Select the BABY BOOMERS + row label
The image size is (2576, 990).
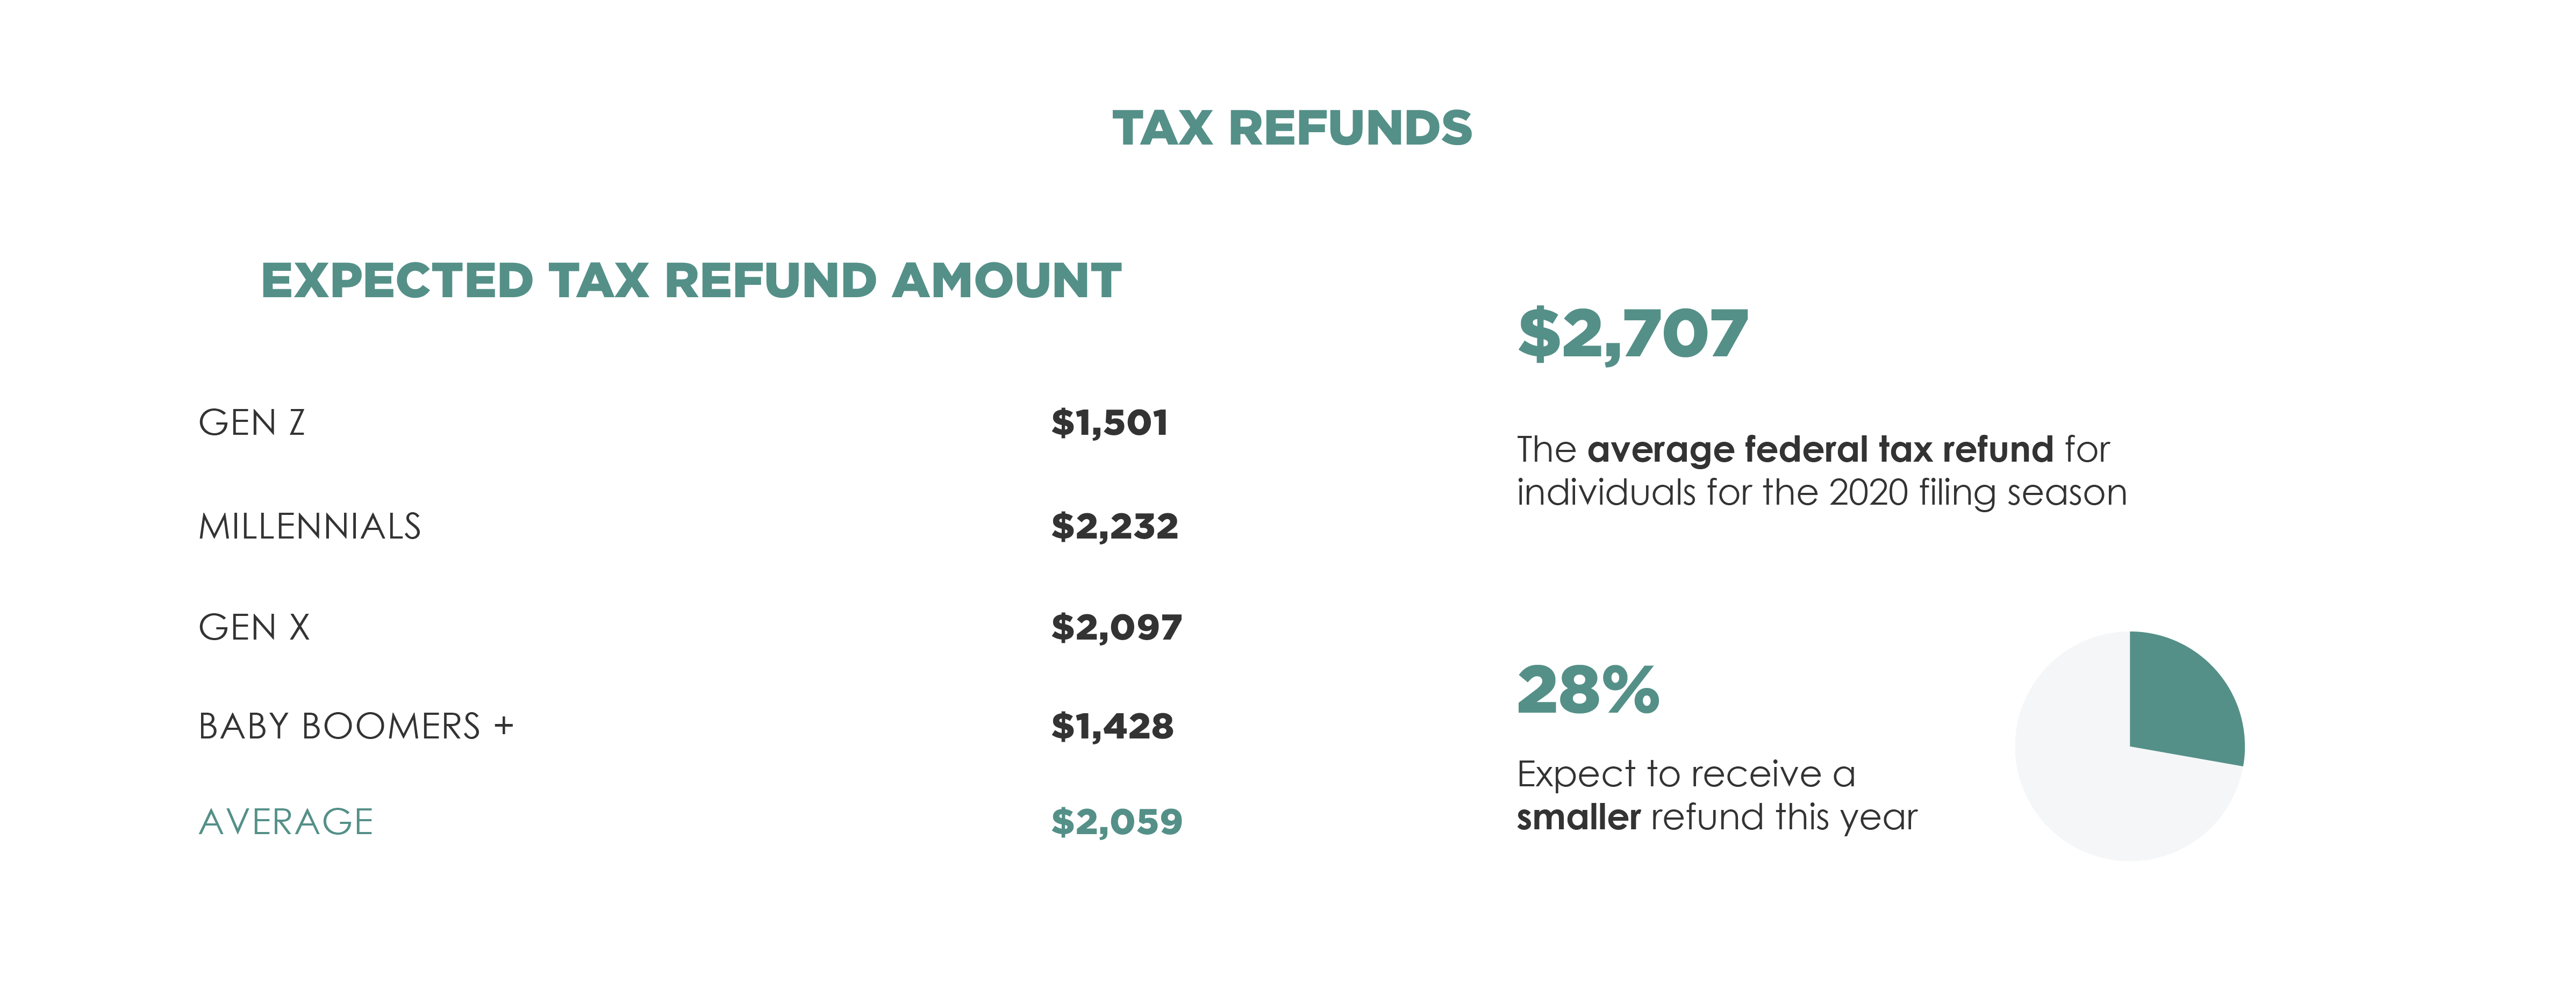click(x=355, y=726)
